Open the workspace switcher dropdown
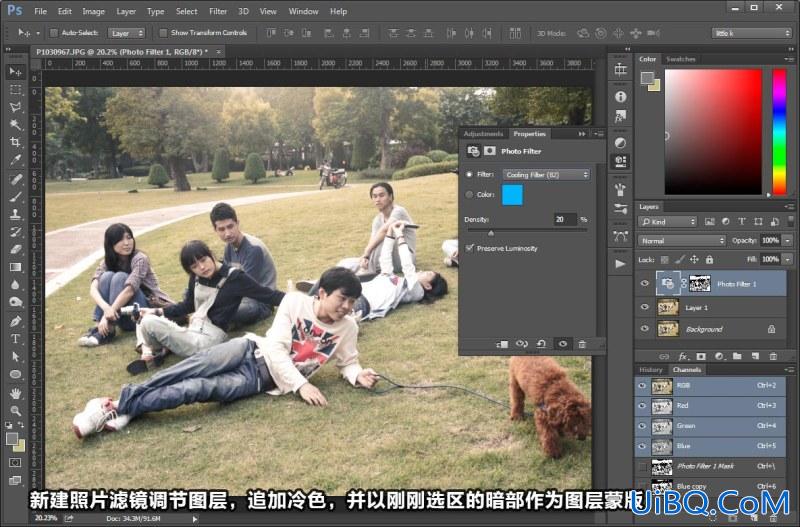Screen dimensions: 800x527 [752, 33]
